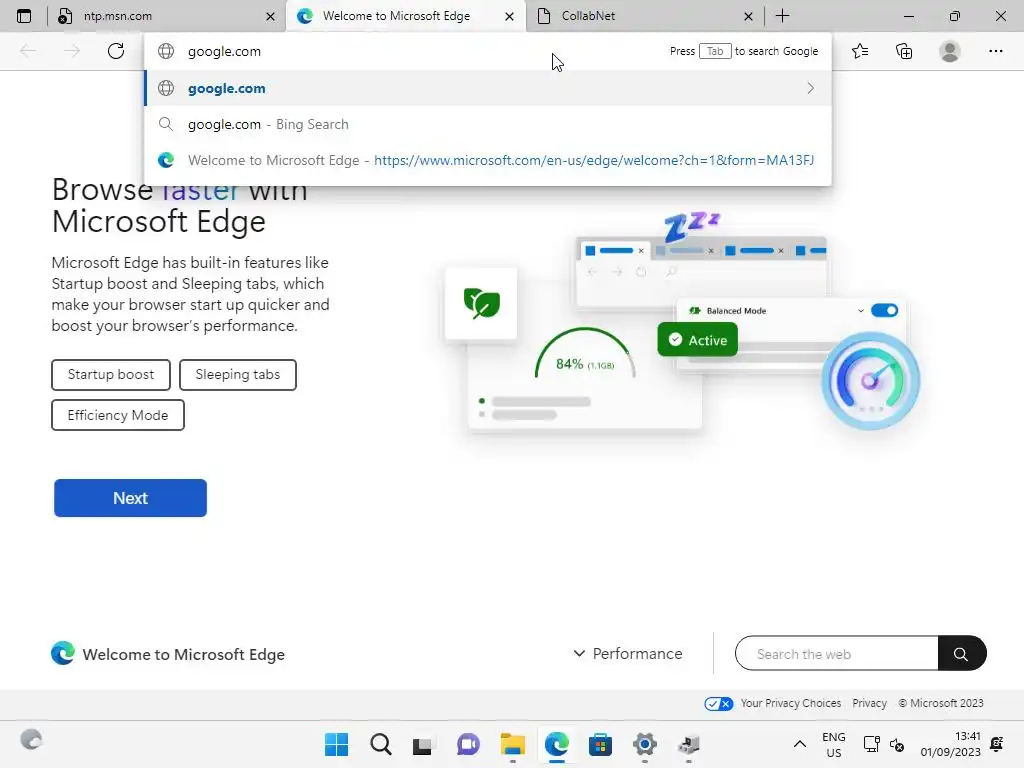The height and width of the screenshot is (768, 1024).
Task: Click the blue Next button
Action: point(131,498)
